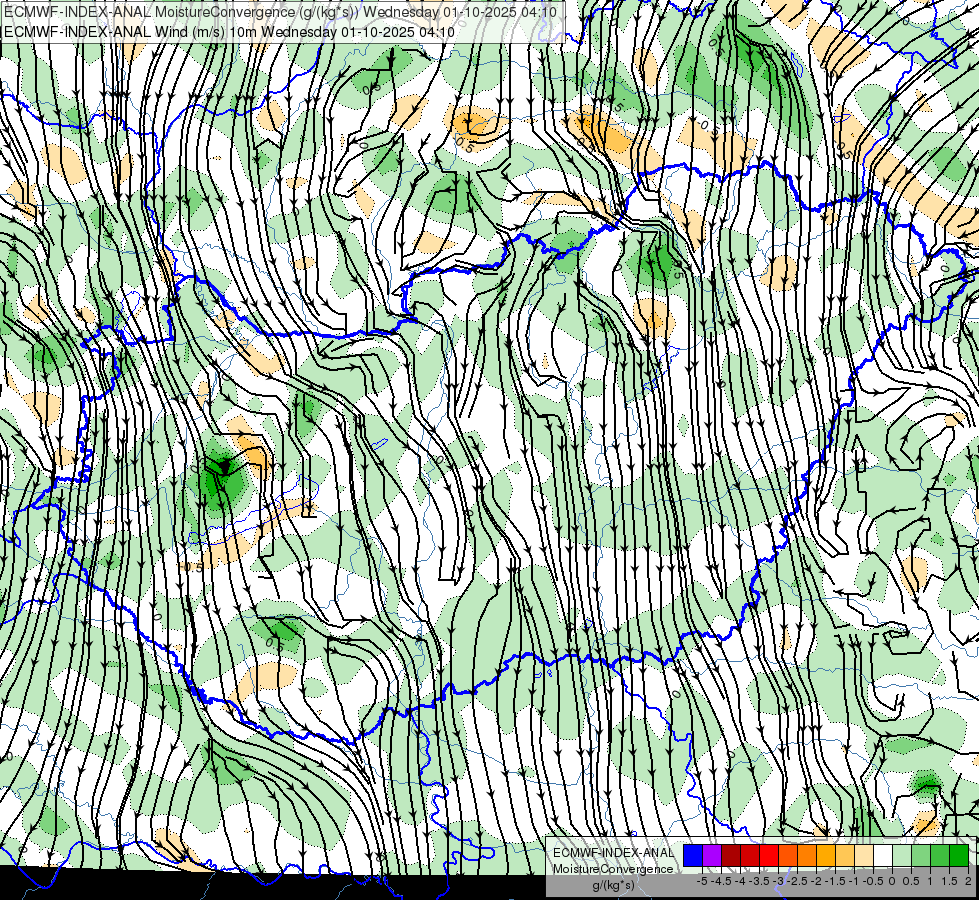979x900 pixels.
Task: Select the dark red swatch between -4.5 and -4
Action: 731,855
